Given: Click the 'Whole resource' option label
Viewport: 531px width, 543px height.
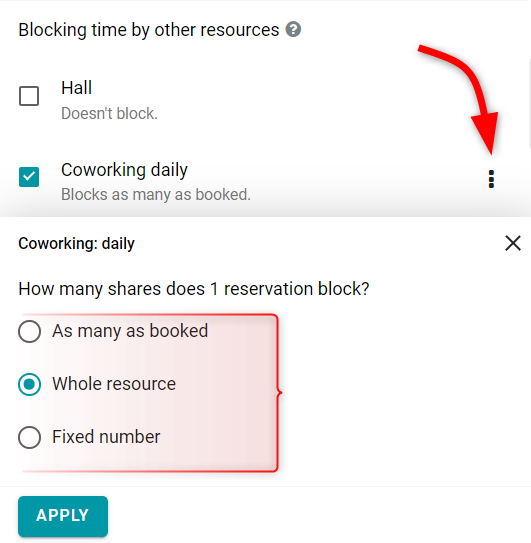Looking at the screenshot, I should tap(114, 384).
